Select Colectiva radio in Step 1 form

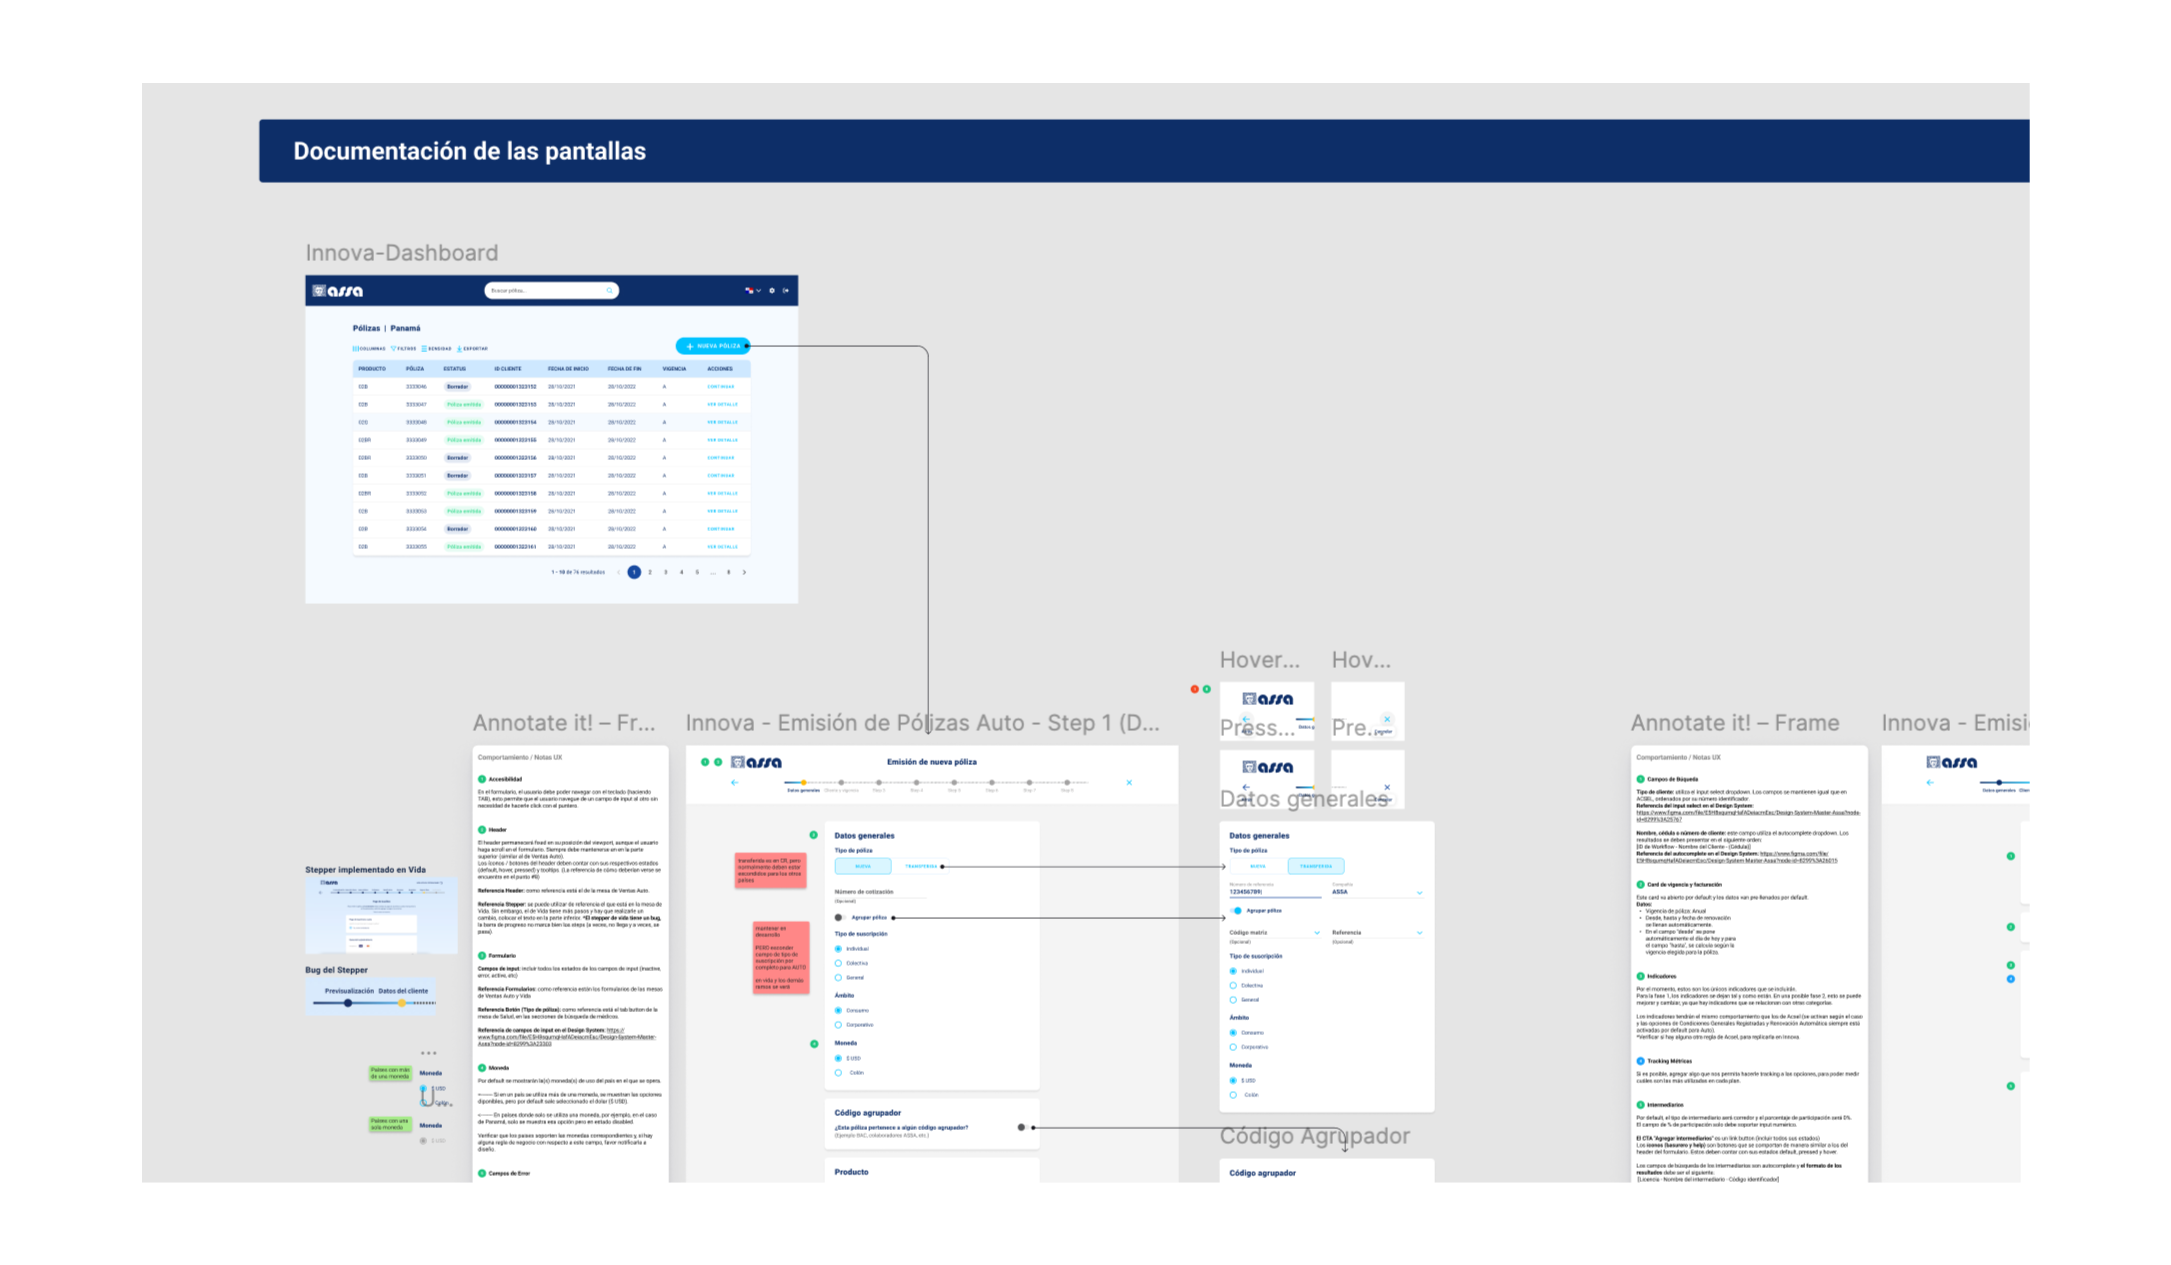tap(838, 963)
